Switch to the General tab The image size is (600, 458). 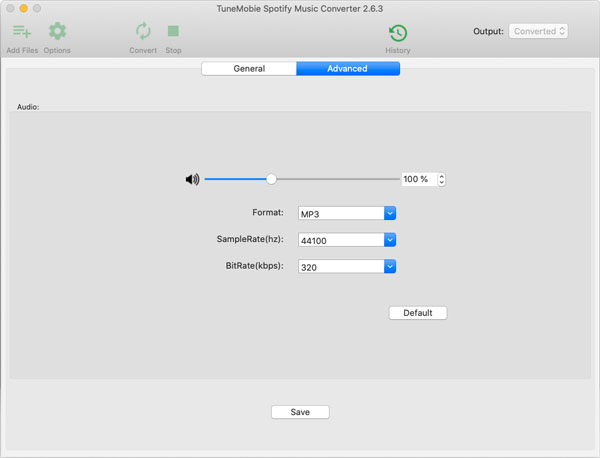click(249, 68)
